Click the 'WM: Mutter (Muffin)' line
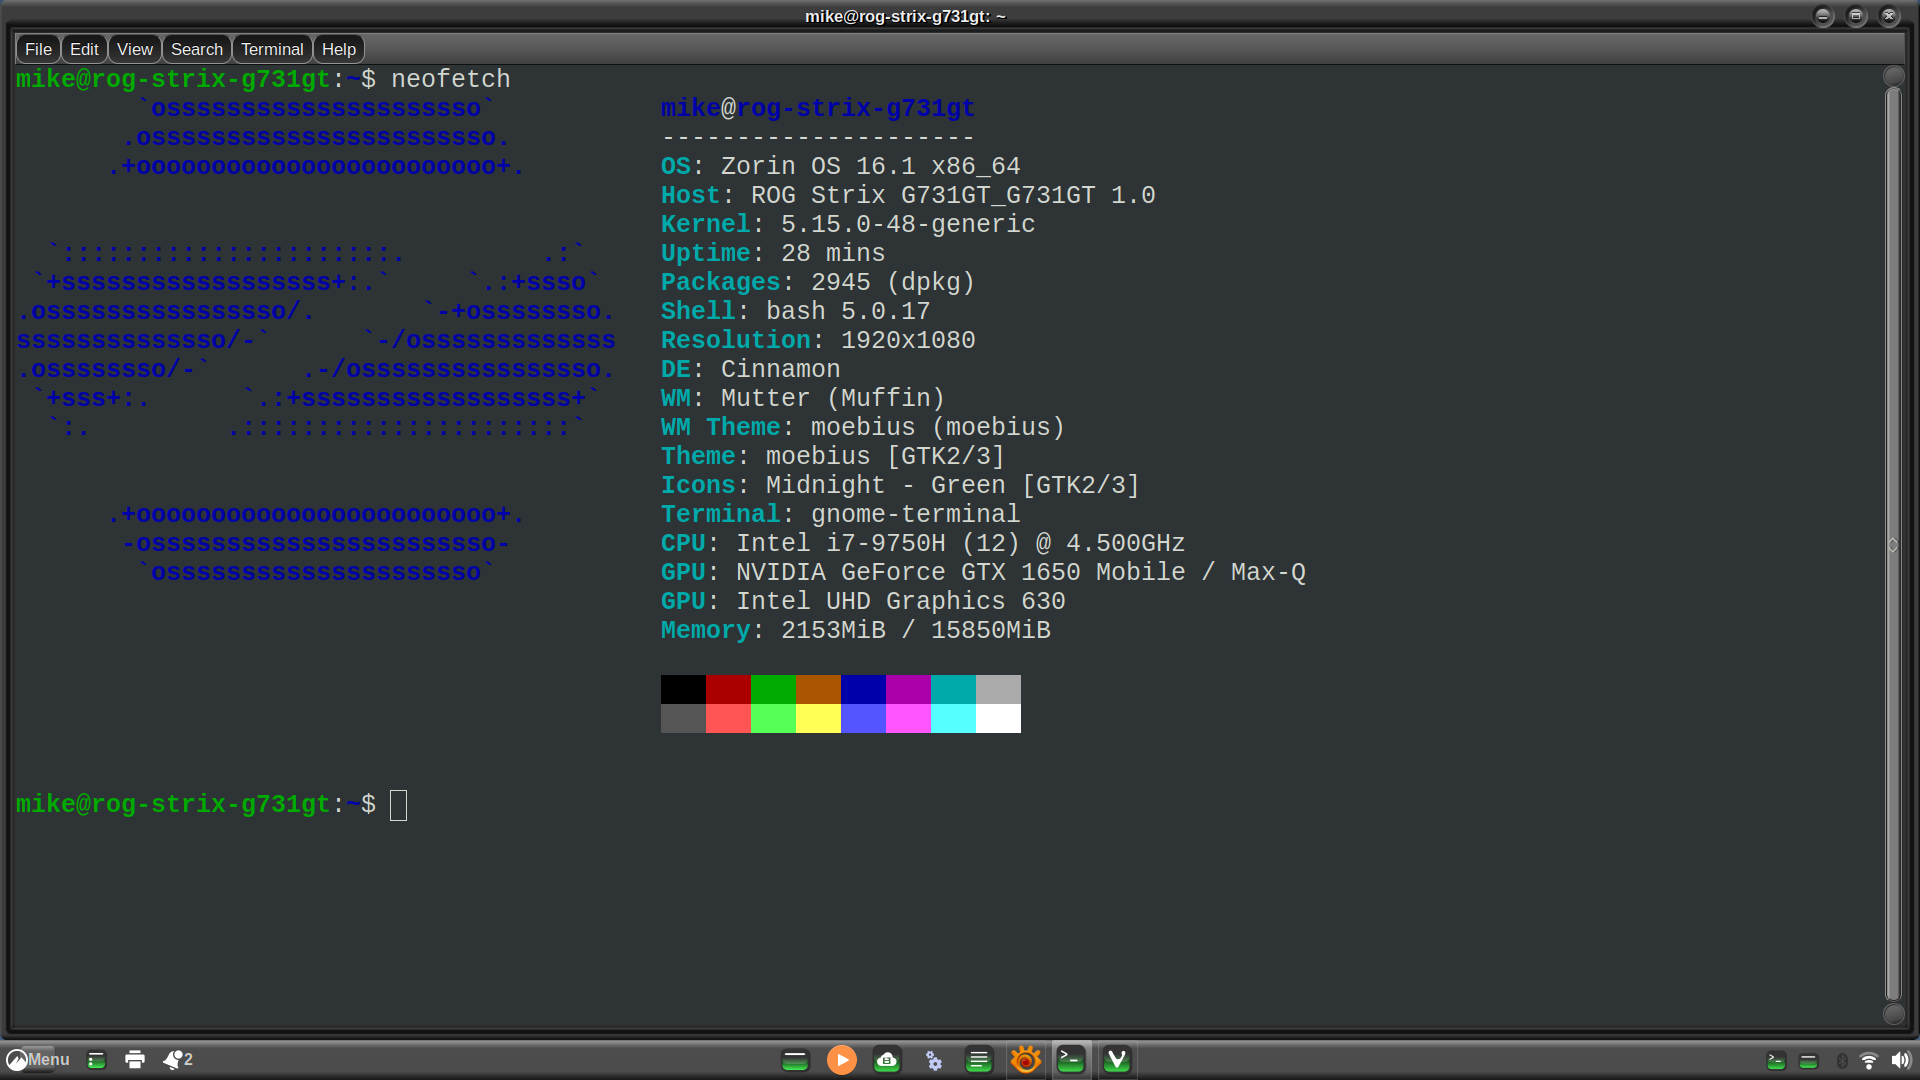Image resolution: width=1920 pixels, height=1080 pixels. pyautogui.click(x=803, y=399)
